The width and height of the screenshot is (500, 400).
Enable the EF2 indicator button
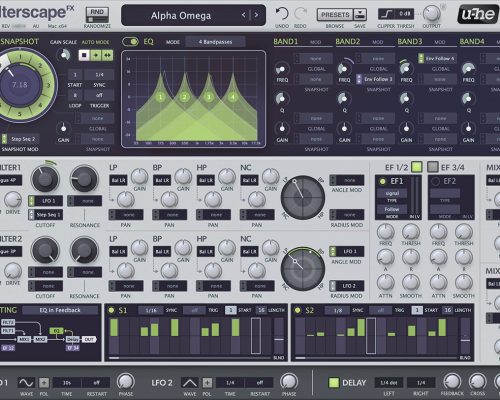tap(435, 181)
